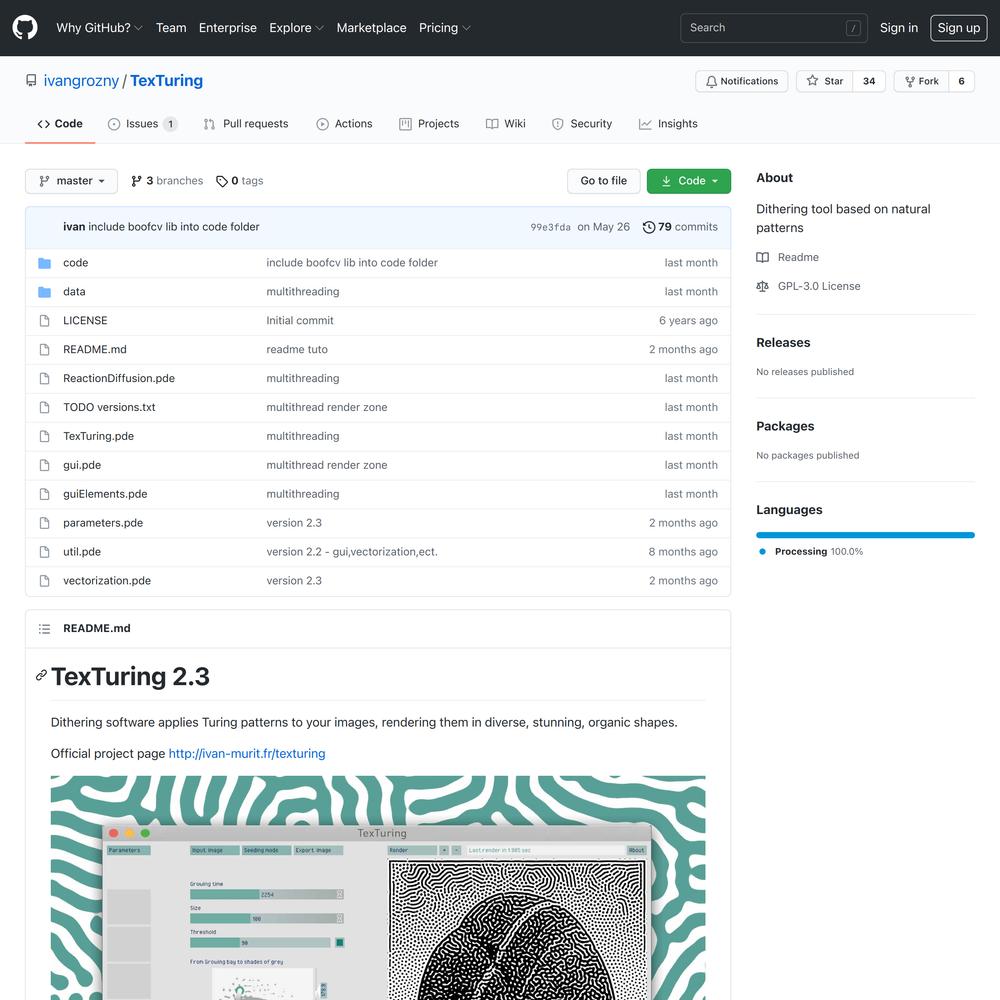1000x1000 pixels.
Task: Click the LICENSE file icon
Action: [44, 321]
